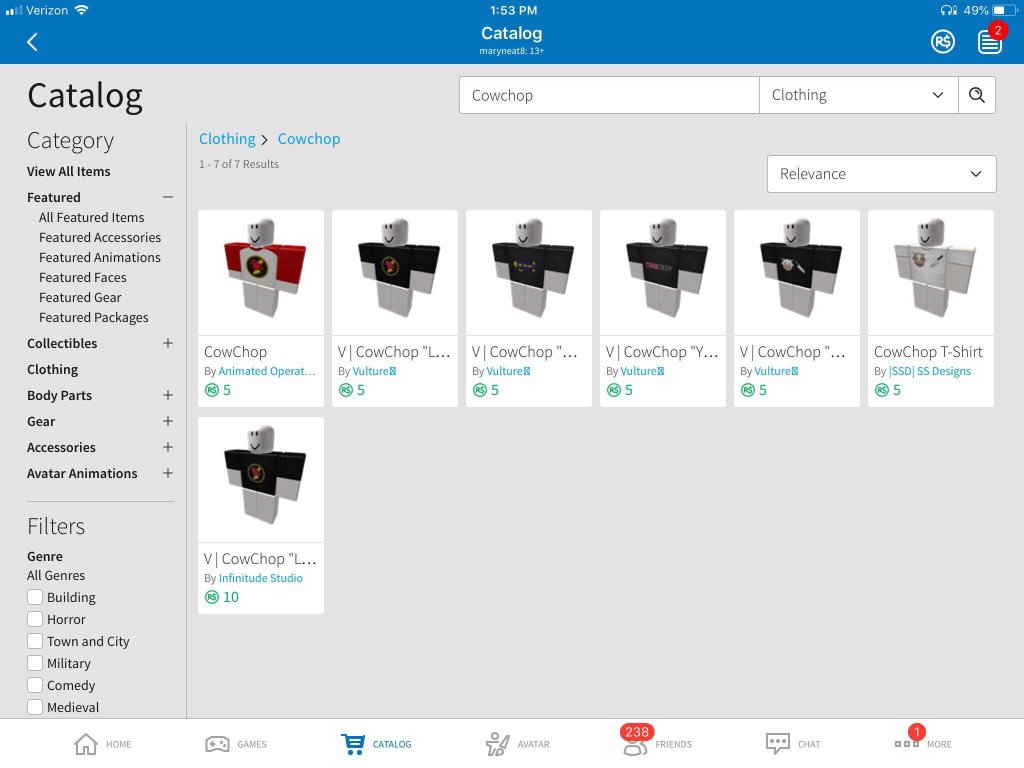Go back with the back arrow
Screen dimensions: 1024x768
click(32, 42)
